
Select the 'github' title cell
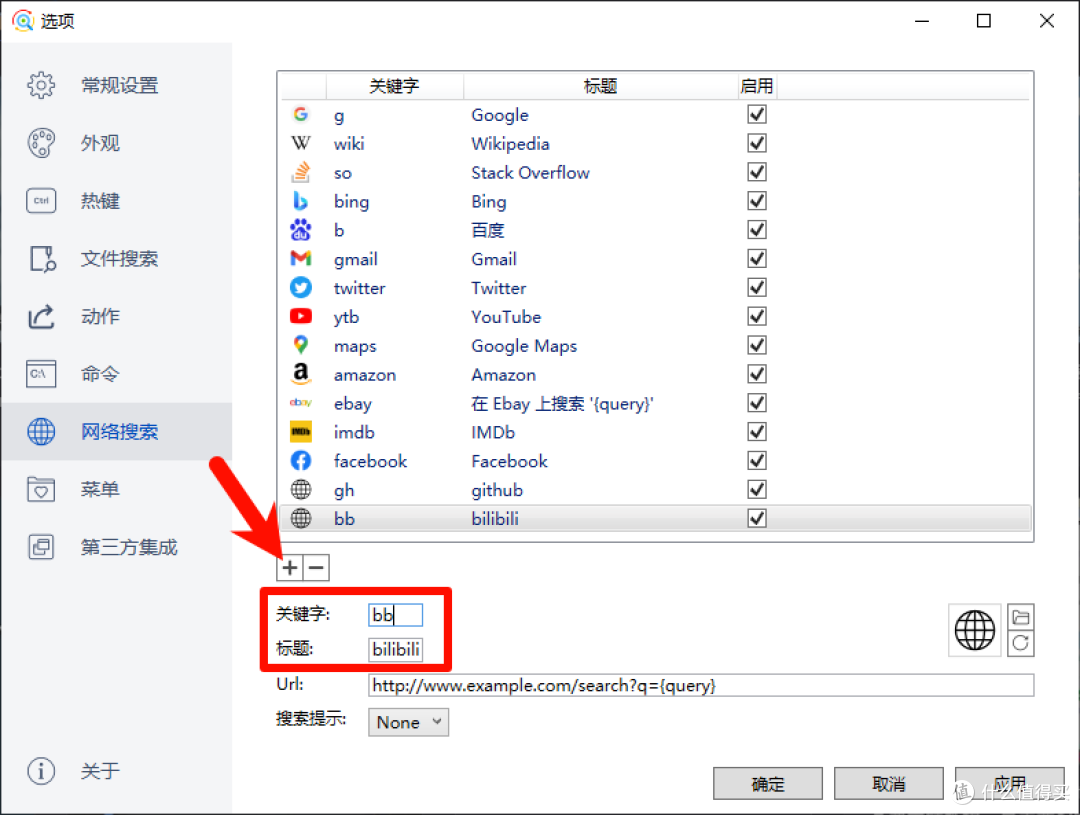click(x=497, y=490)
